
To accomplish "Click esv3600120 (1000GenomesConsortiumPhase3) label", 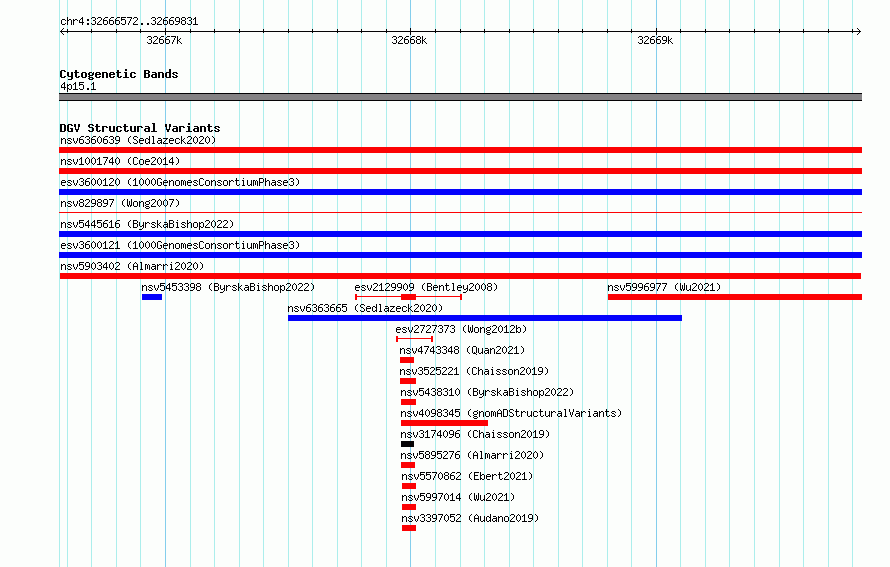I will pyautogui.click(x=180, y=182).
